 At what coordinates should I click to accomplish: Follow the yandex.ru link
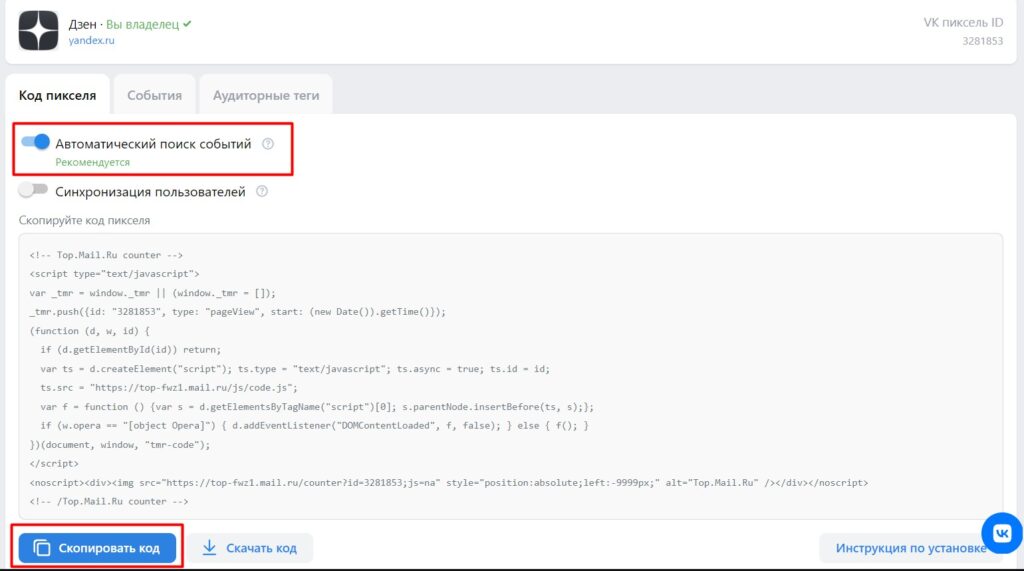point(91,41)
